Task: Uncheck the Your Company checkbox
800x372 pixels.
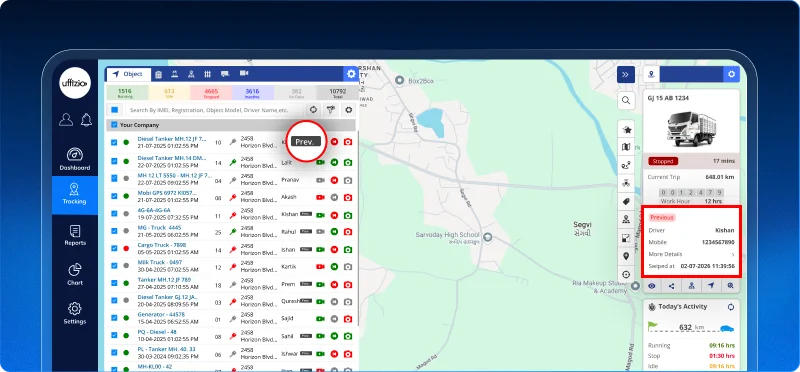Action: point(114,125)
